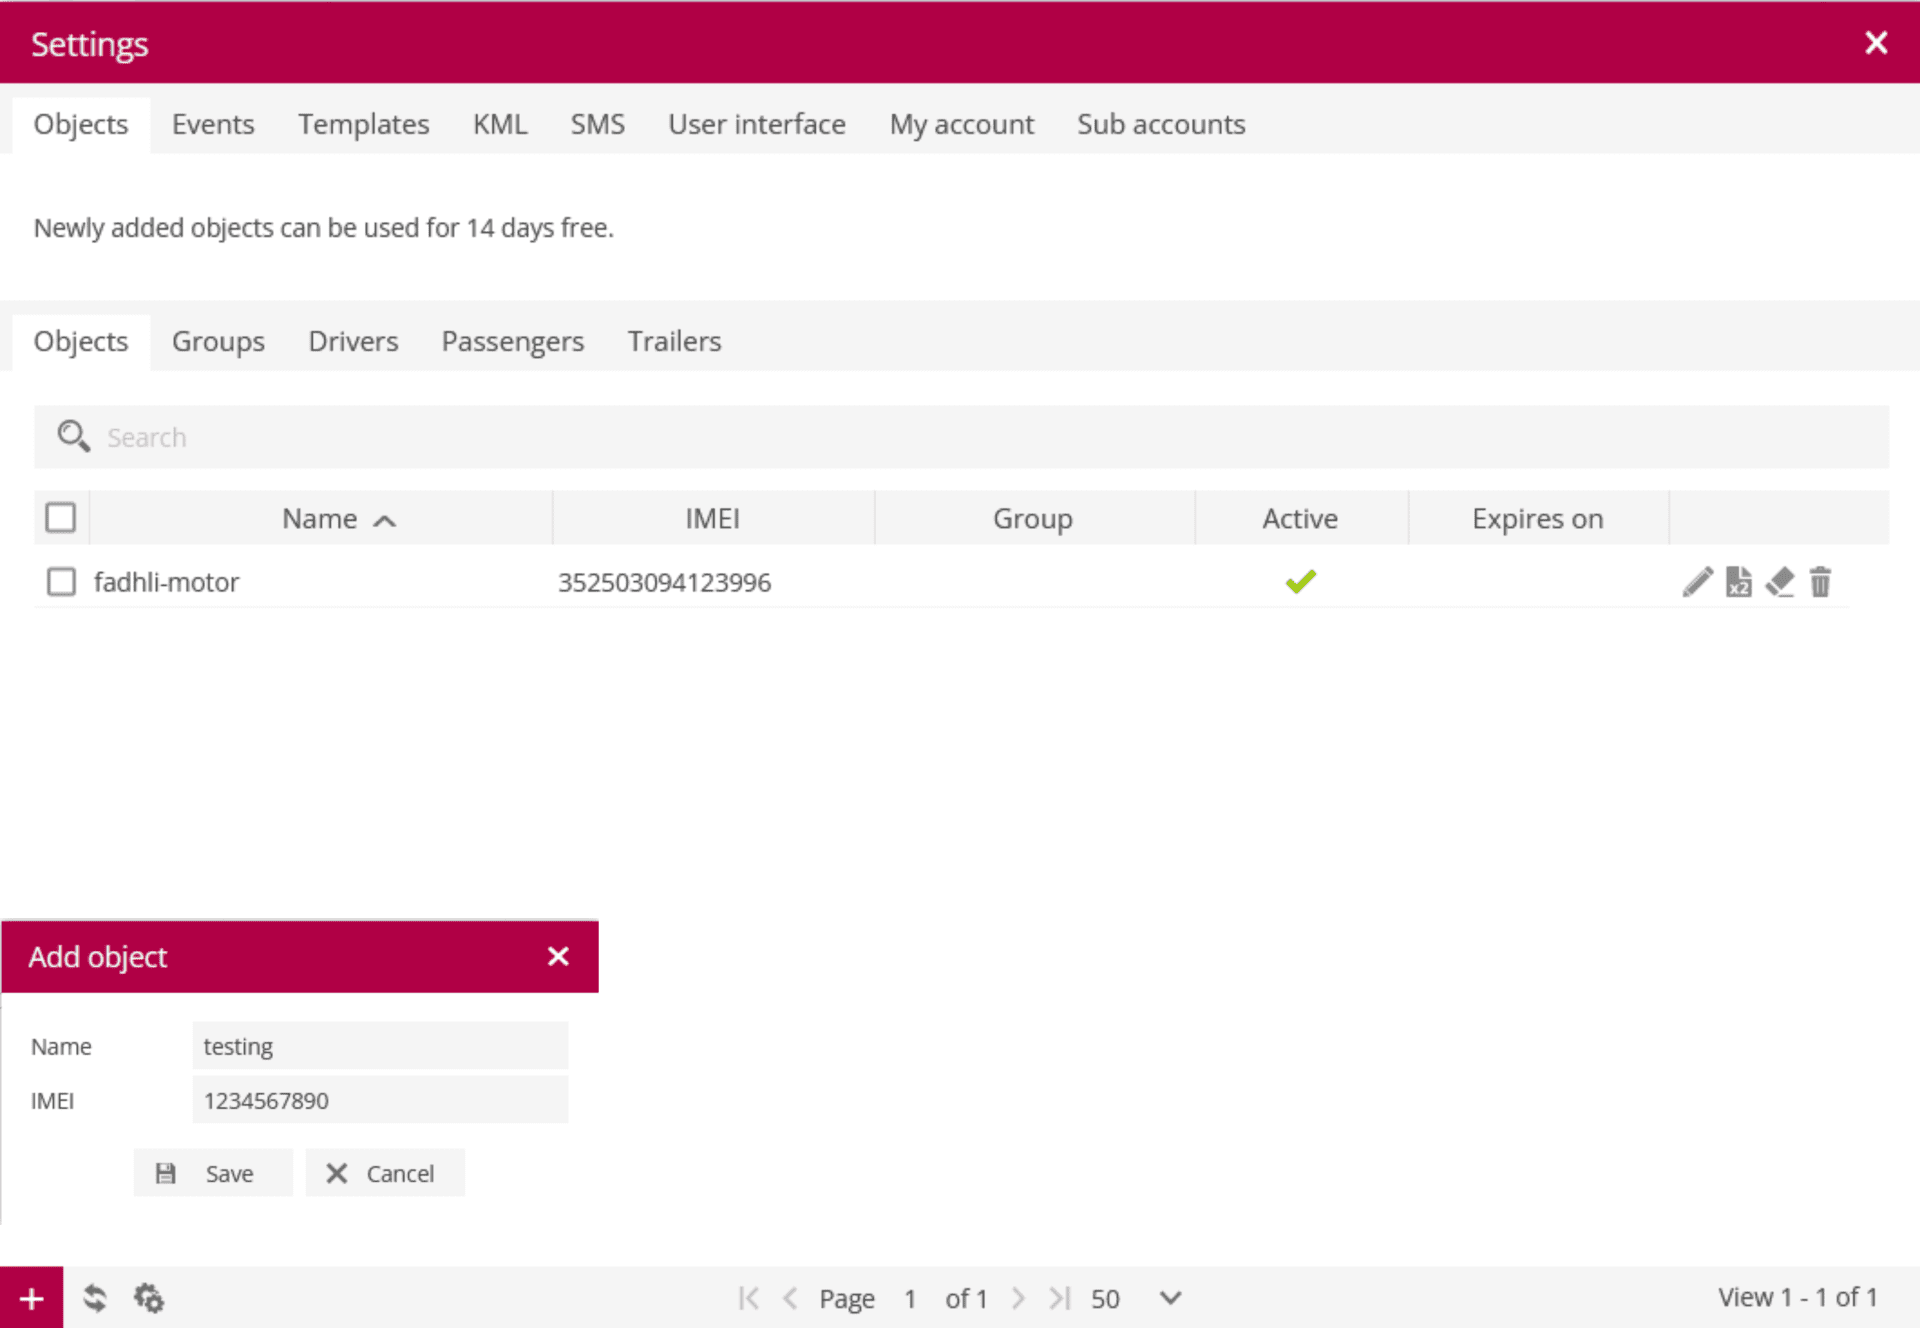Open the Drivers sub-tab

point(353,341)
